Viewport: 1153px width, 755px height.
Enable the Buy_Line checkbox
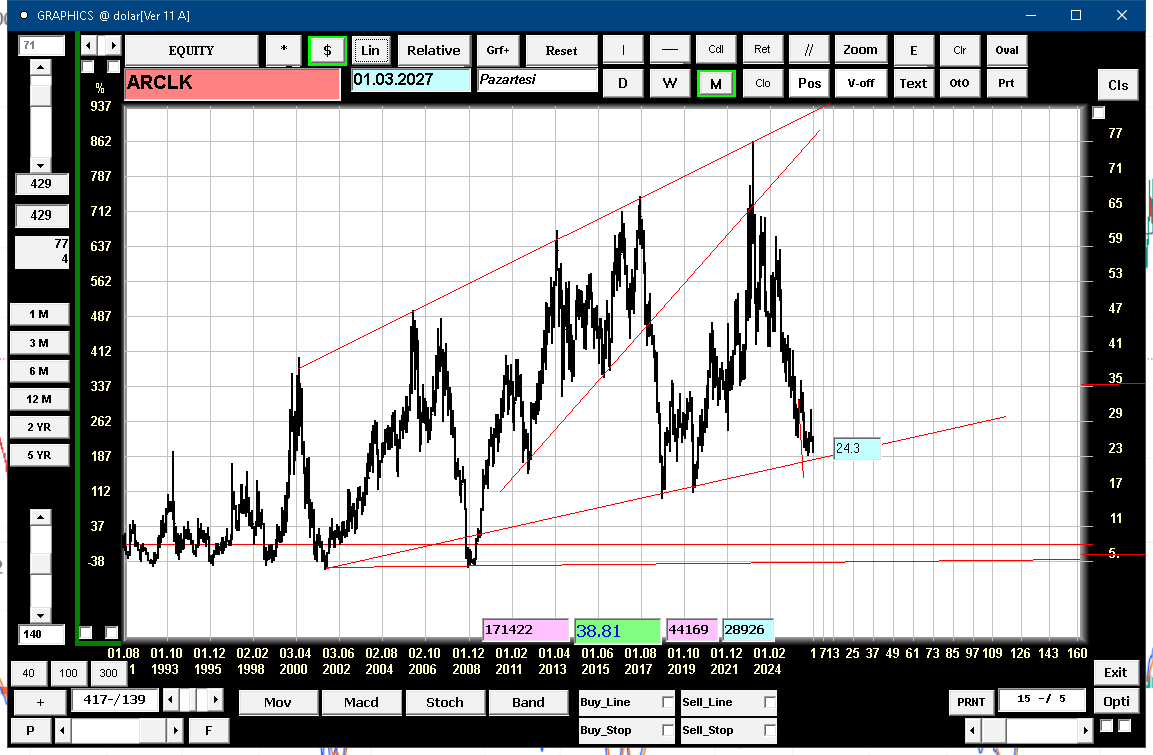click(x=668, y=703)
